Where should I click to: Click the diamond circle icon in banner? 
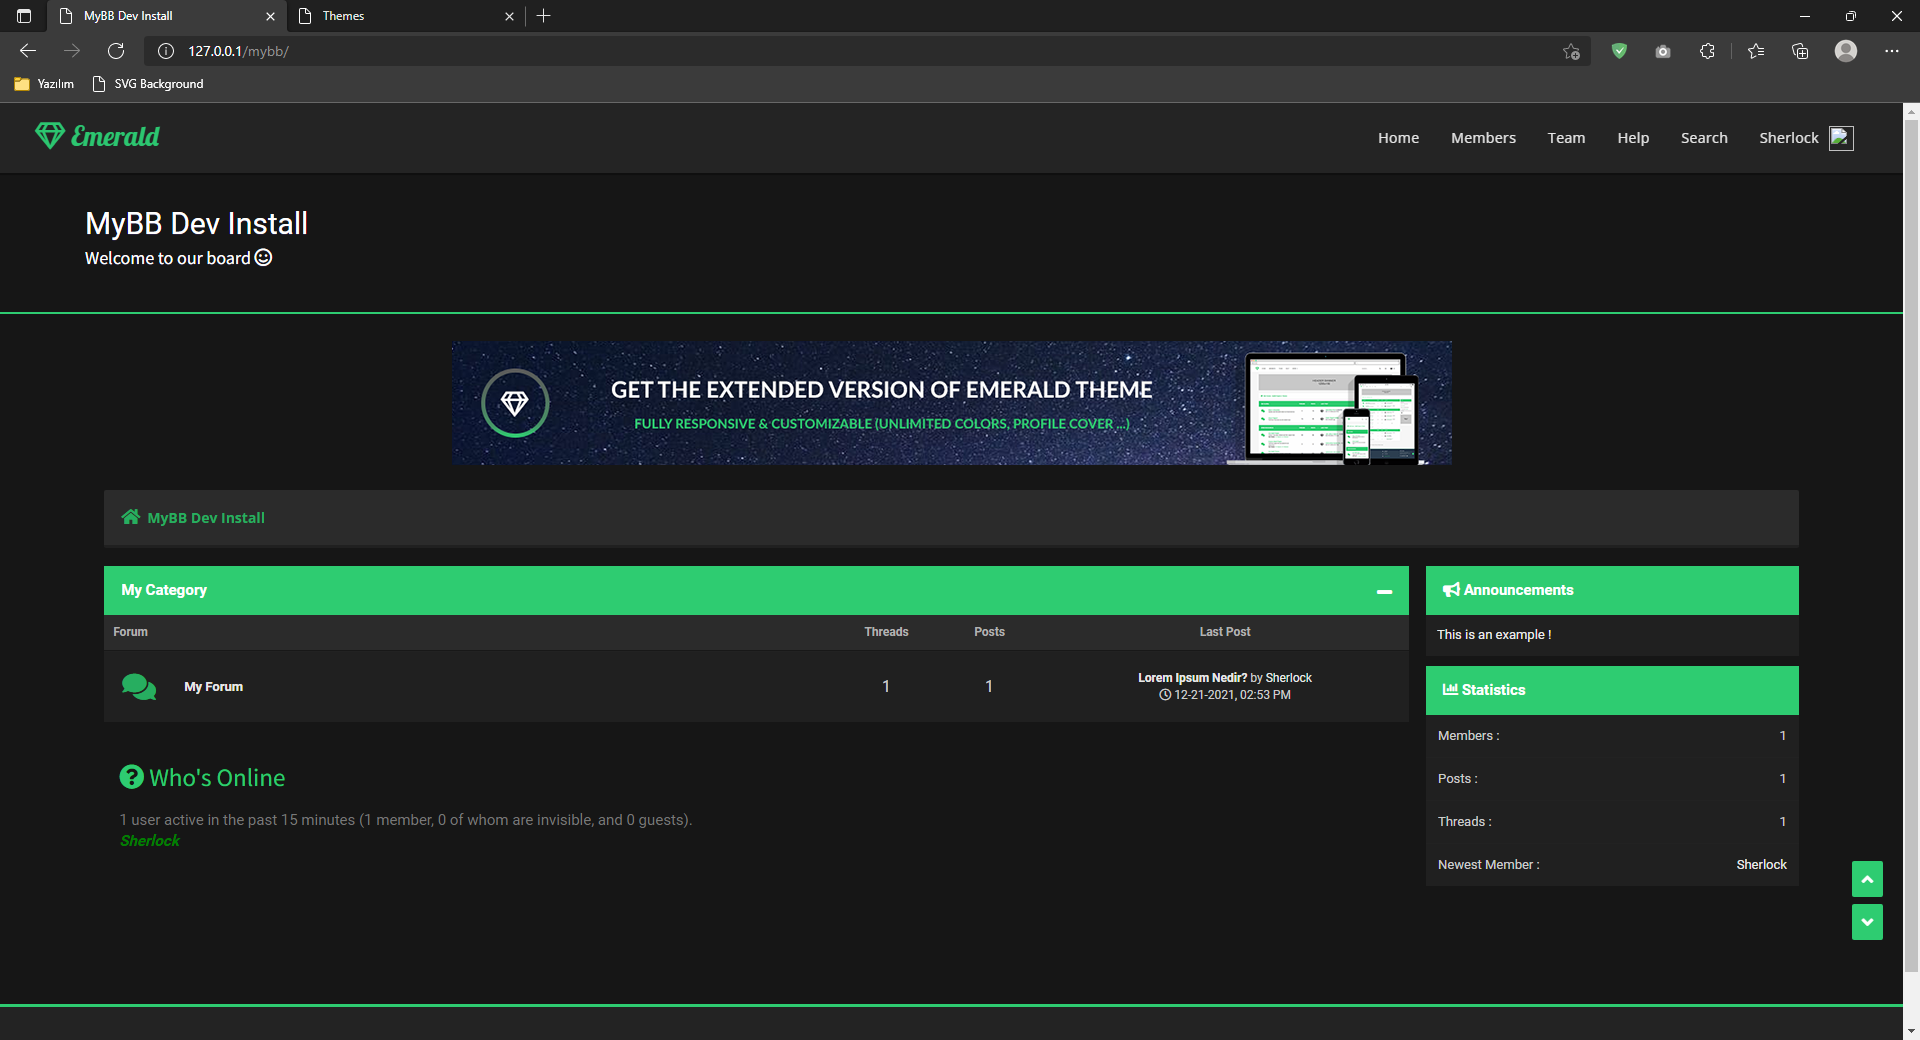point(515,403)
